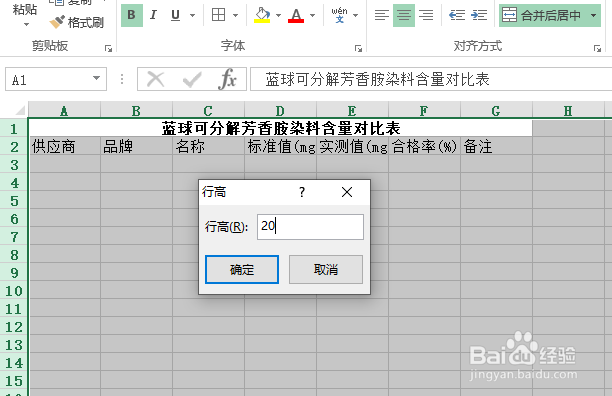
Task: Open 粘贴 paste options dropdown arrow
Action: [27, 25]
